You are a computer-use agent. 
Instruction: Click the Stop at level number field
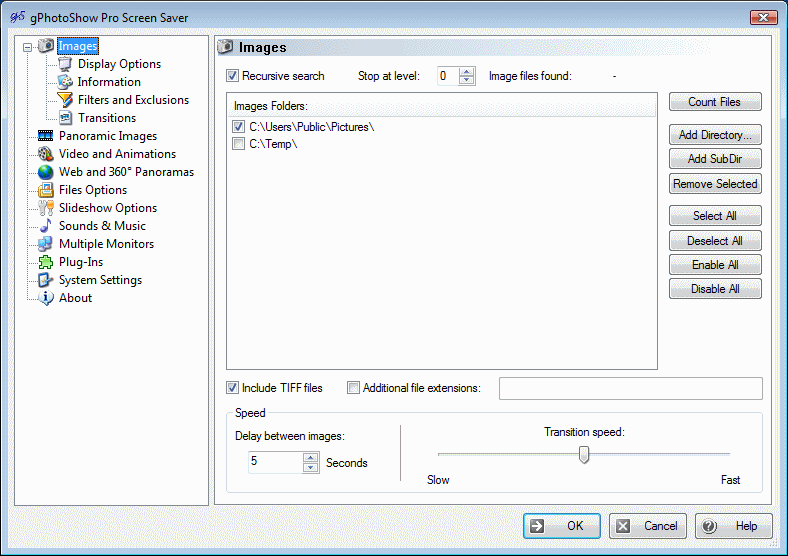tap(448, 76)
